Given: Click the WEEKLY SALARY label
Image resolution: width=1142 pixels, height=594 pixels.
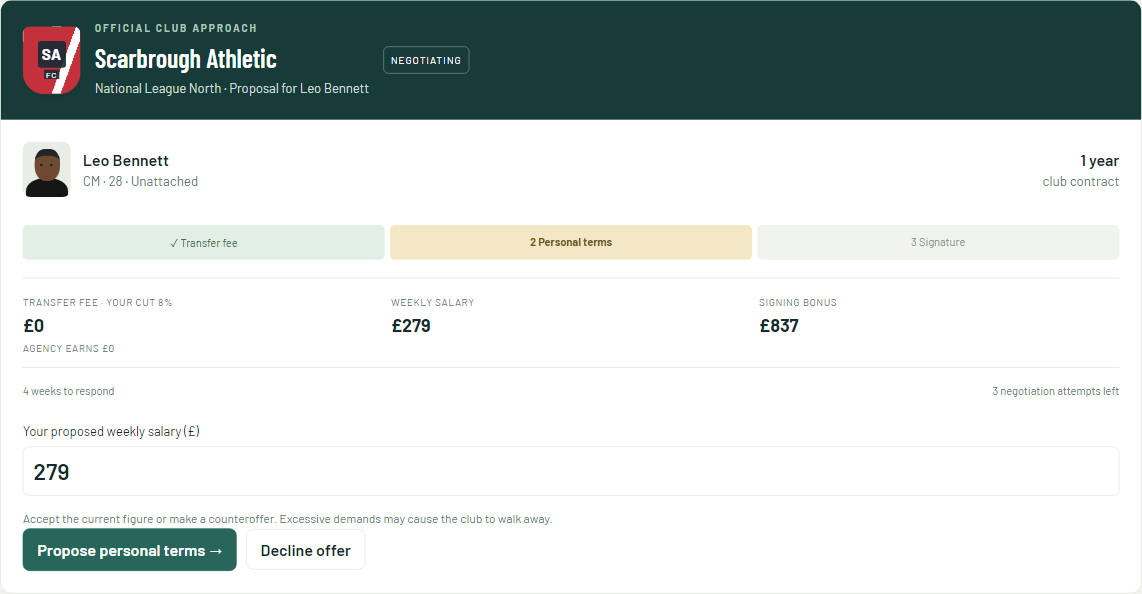Looking at the screenshot, I should (x=433, y=302).
